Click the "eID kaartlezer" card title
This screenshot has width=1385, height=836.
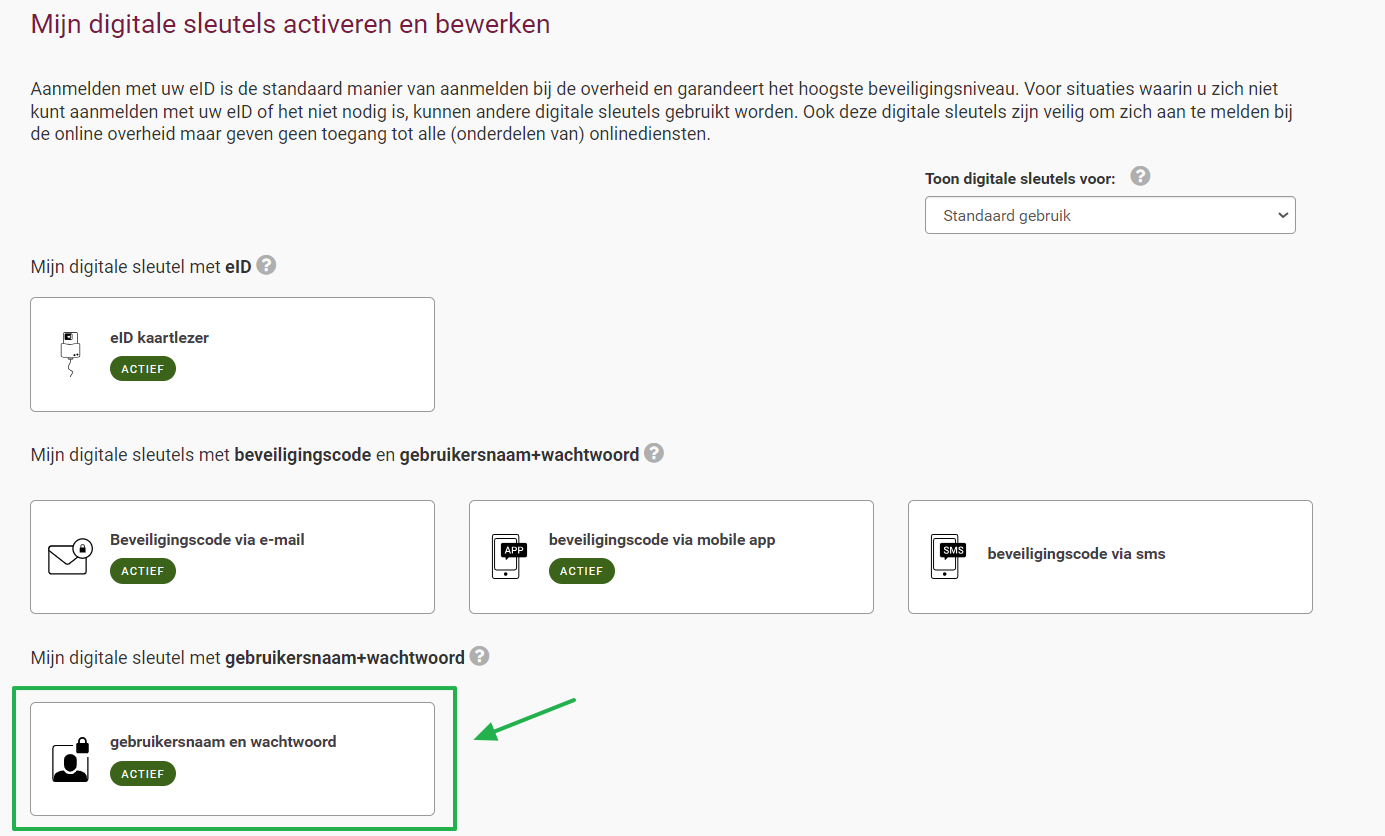click(x=160, y=337)
